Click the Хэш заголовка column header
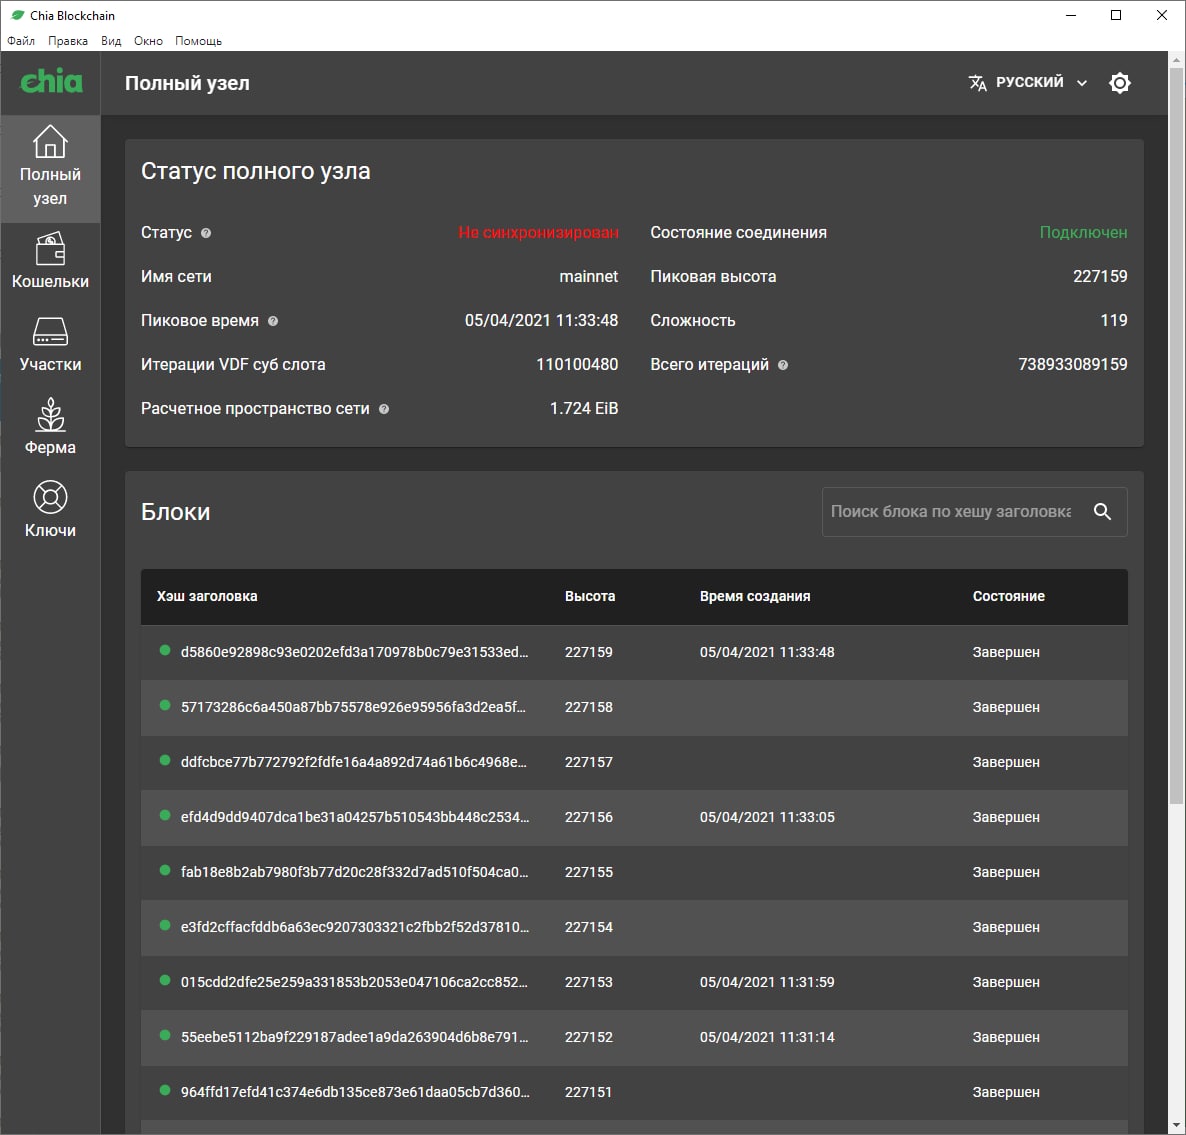The image size is (1186, 1135). pos(206,597)
